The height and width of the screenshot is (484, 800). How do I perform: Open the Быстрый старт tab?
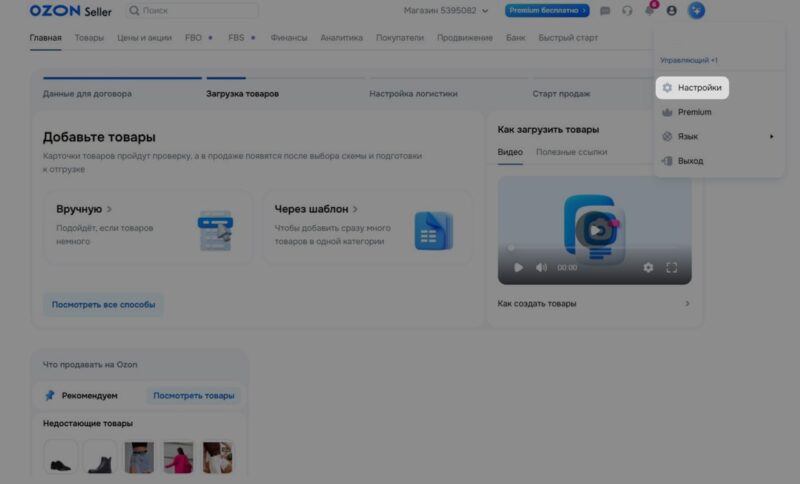[568, 38]
